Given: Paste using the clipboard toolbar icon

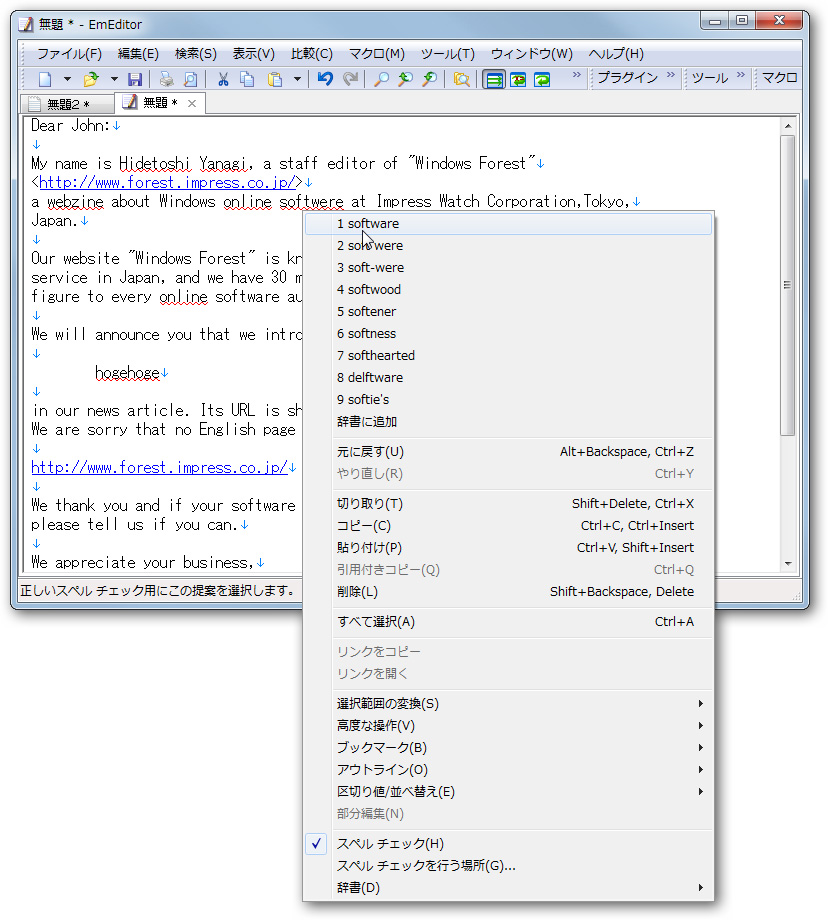Looking at the screenshot, I should (275, 79).
